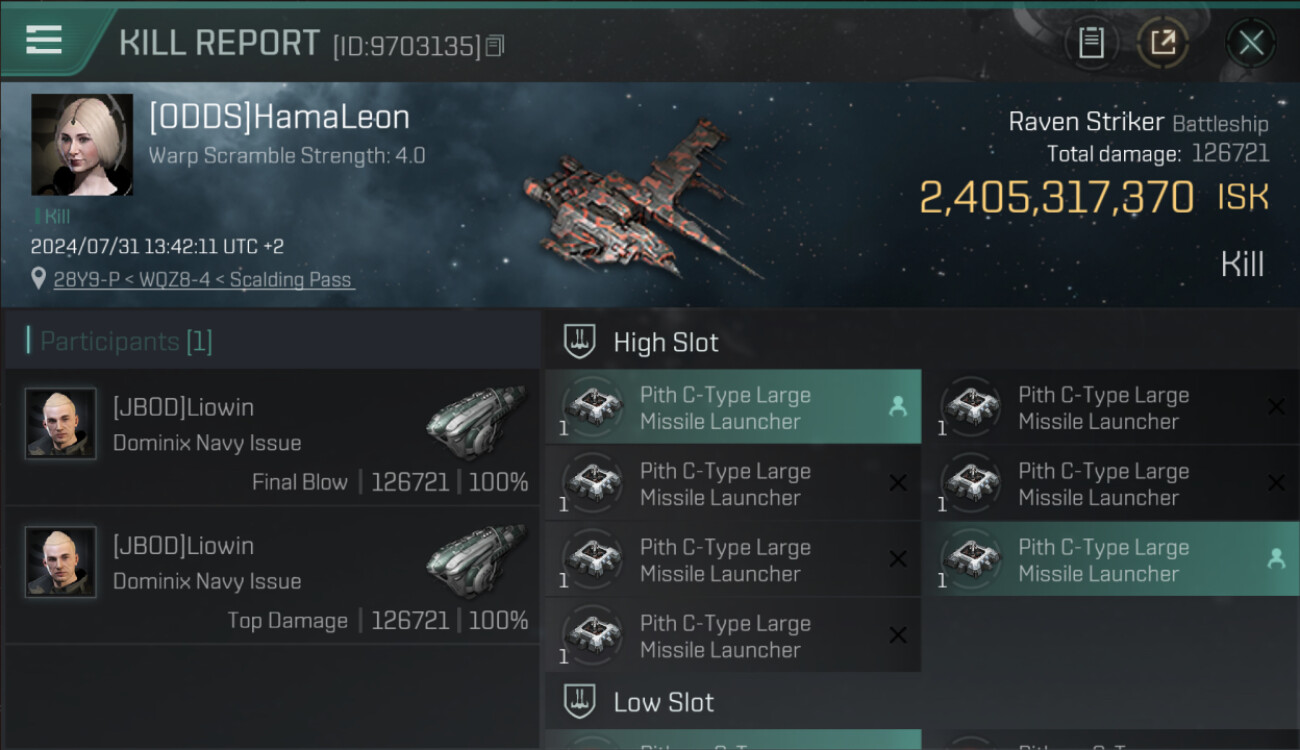
Task: Click the High Slot section header
Action: coord(665,342)
